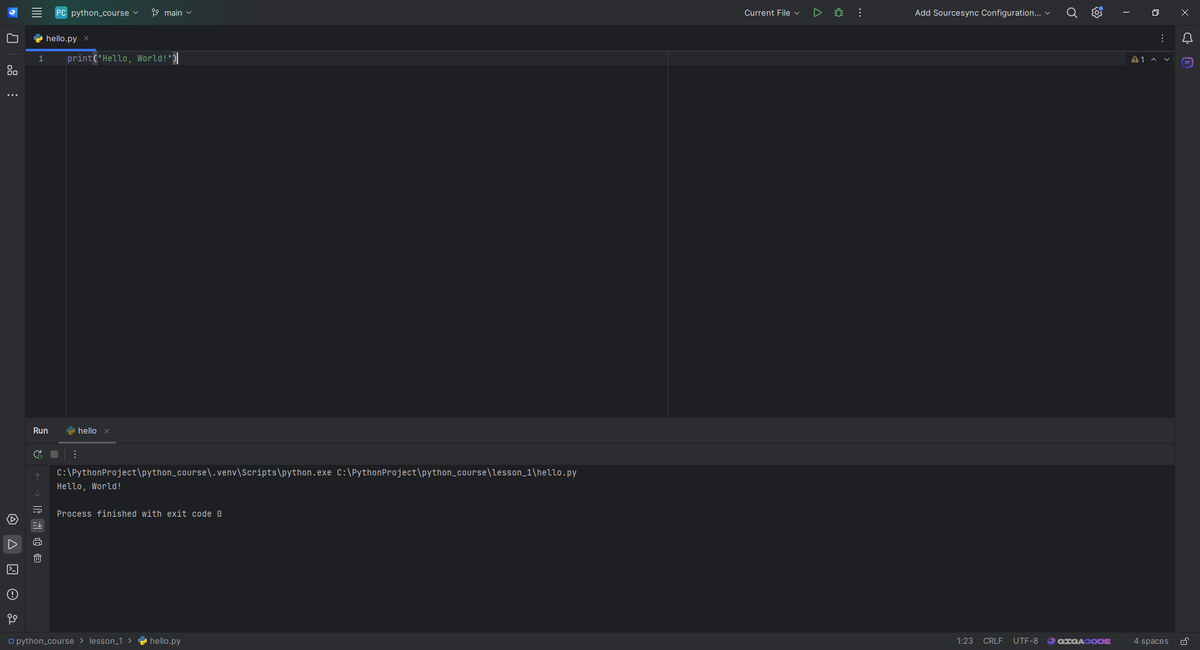
Task: Go to previous highlighted problem
Action: (1153, 59)
